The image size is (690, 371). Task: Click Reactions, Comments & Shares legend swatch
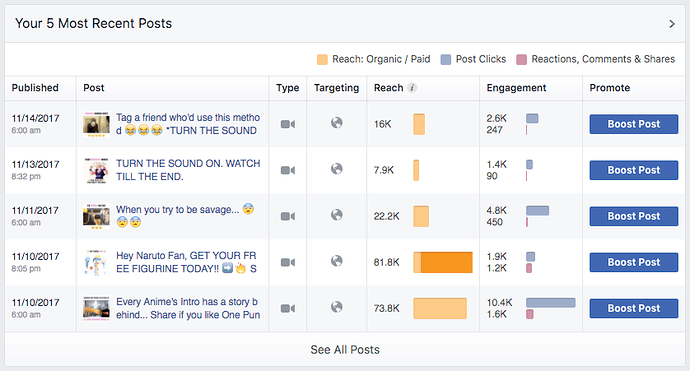point(521,59)
